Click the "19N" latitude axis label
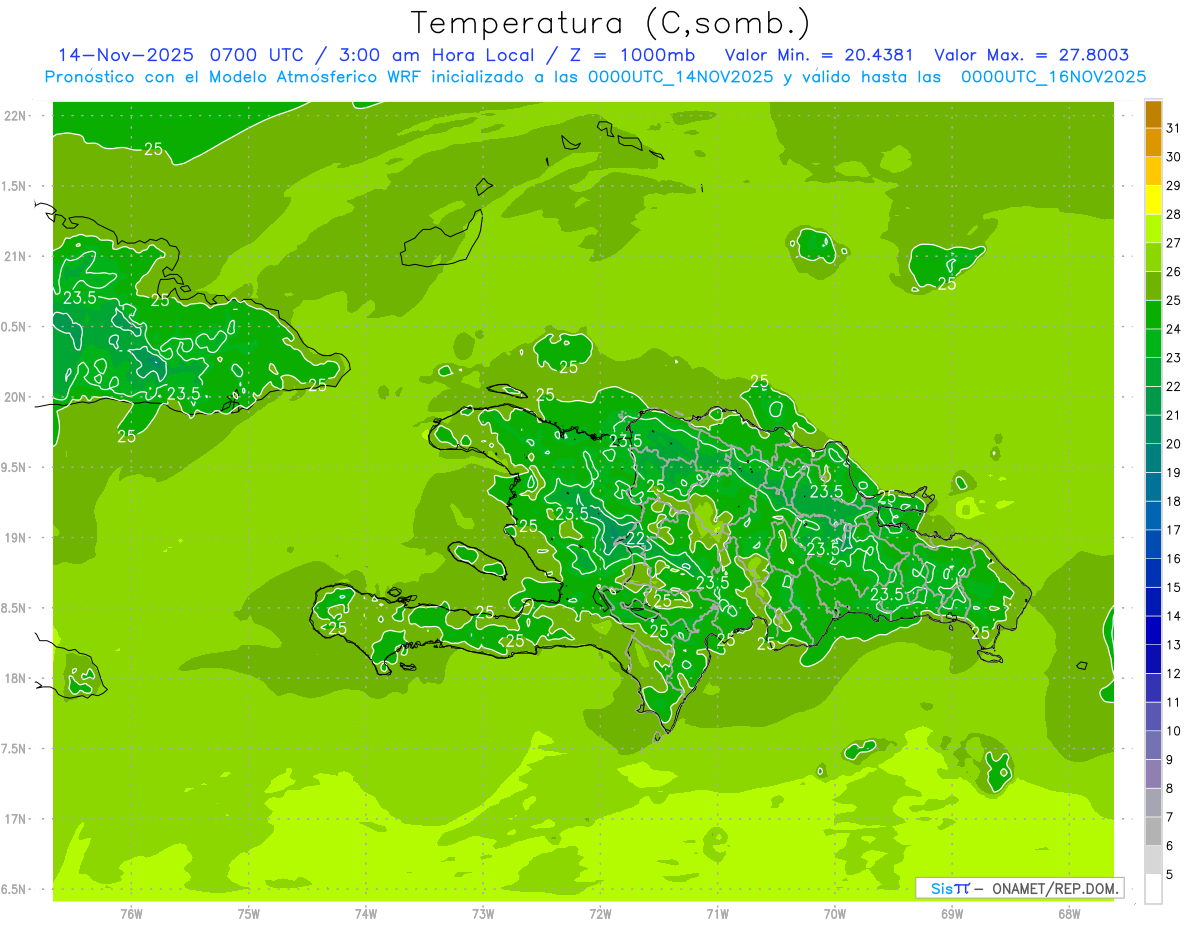1200x927 pixels. tap(16, 538)
